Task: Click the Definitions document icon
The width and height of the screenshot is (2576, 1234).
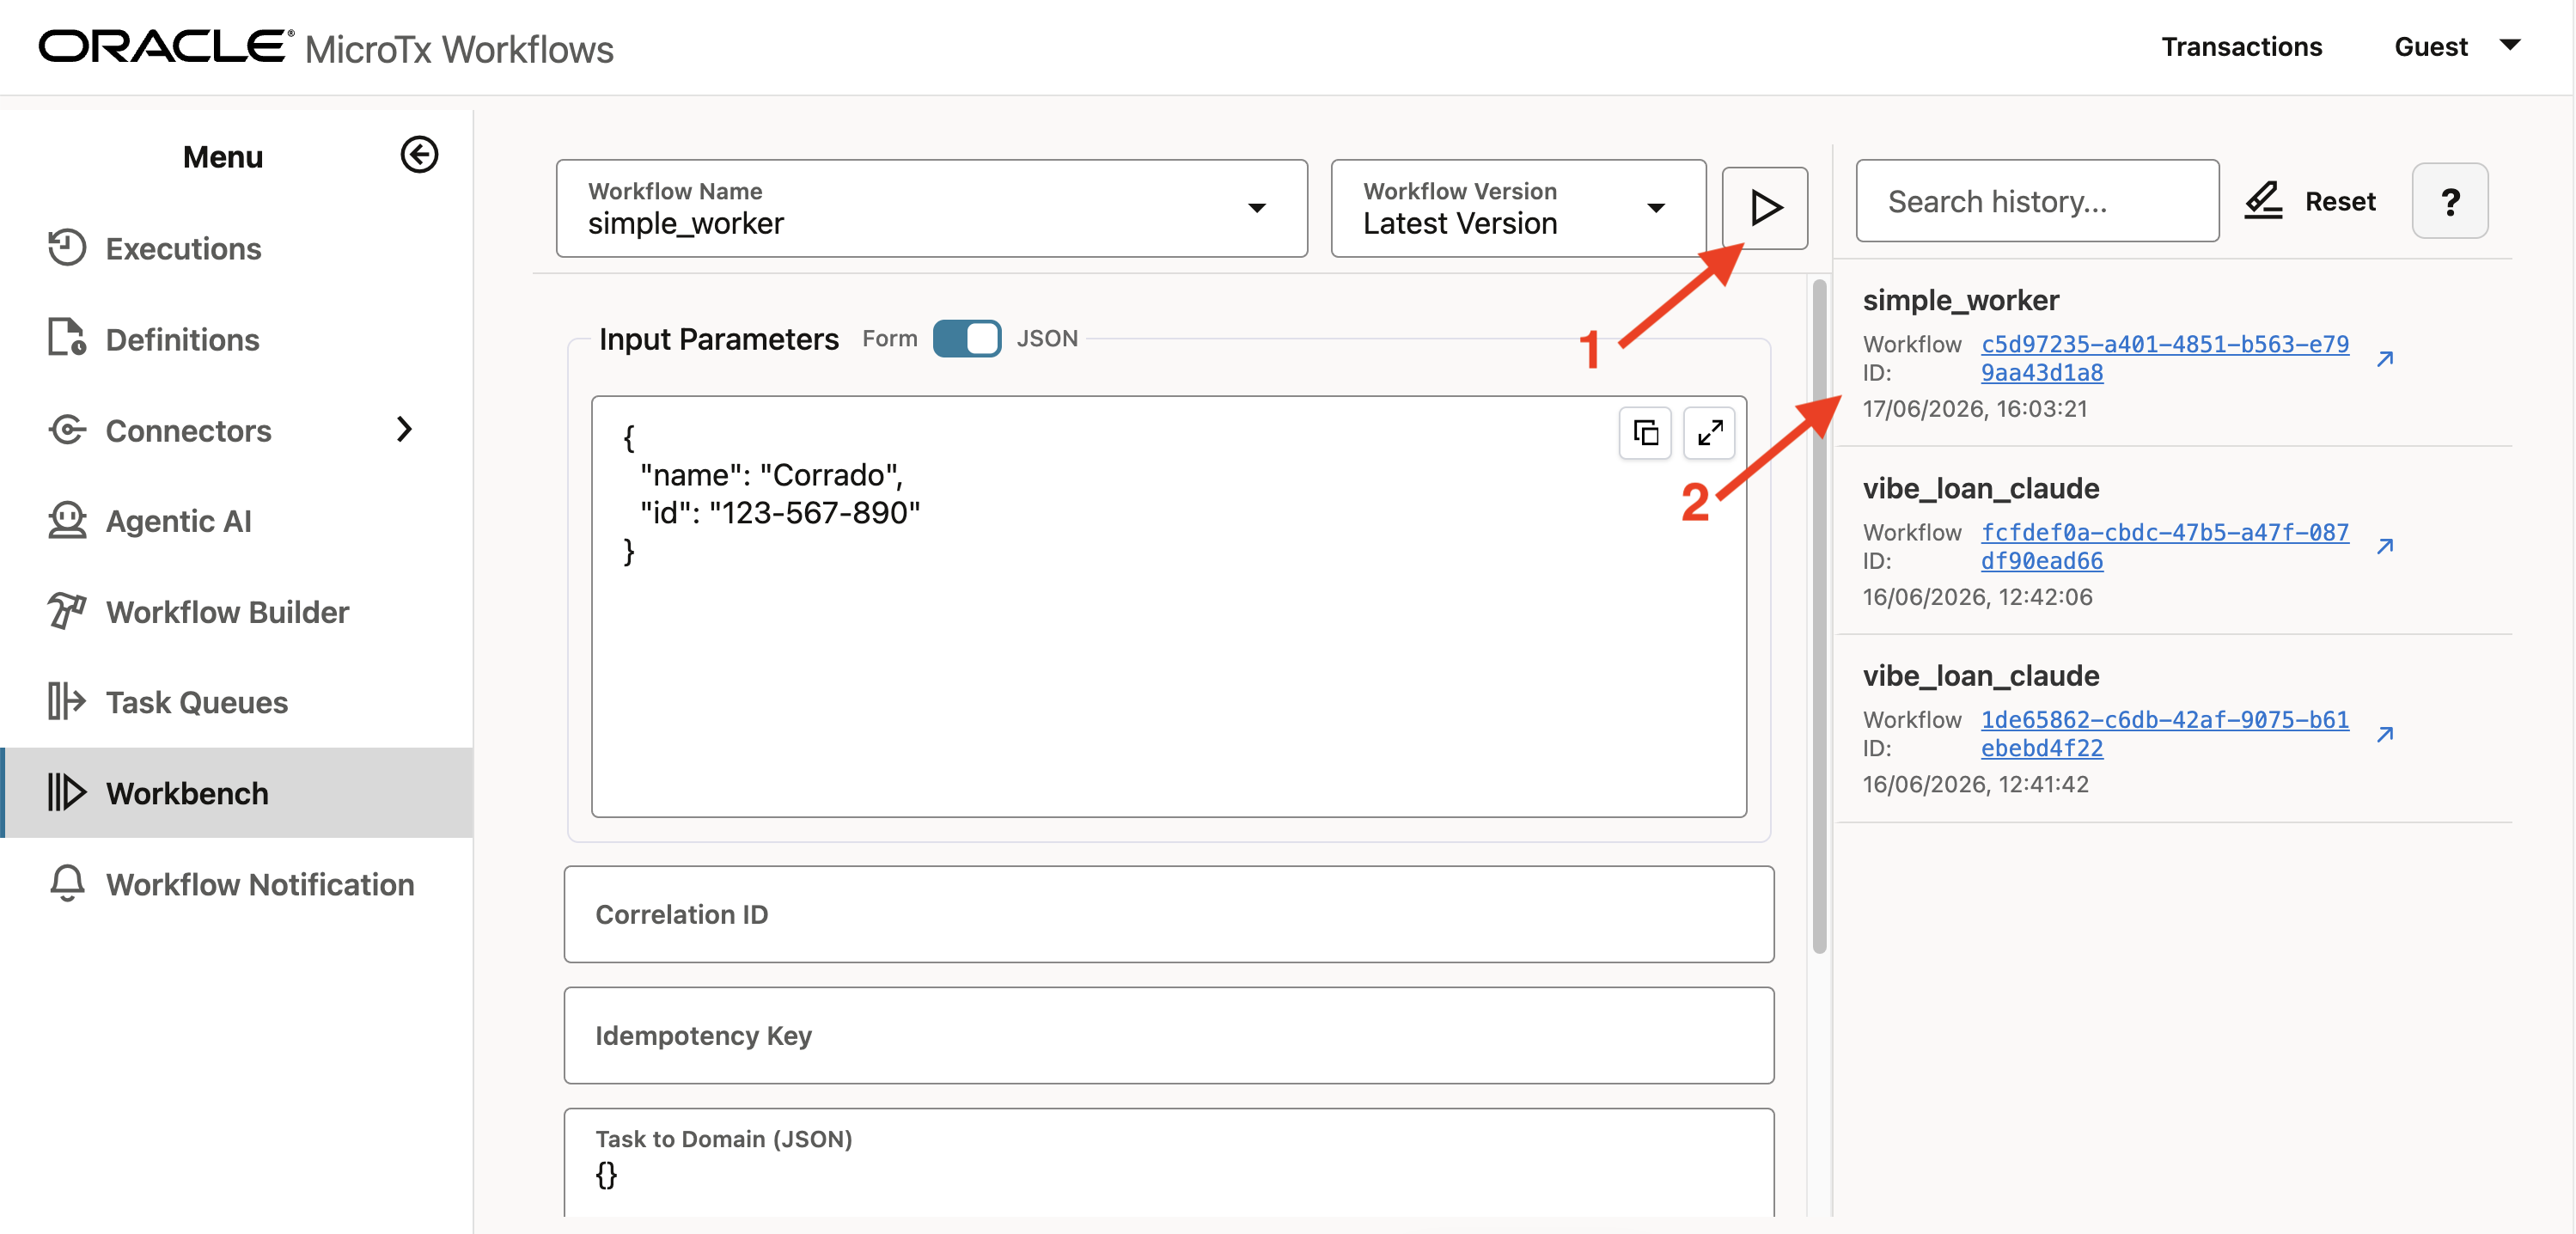Action: click(x=67, y=338)
